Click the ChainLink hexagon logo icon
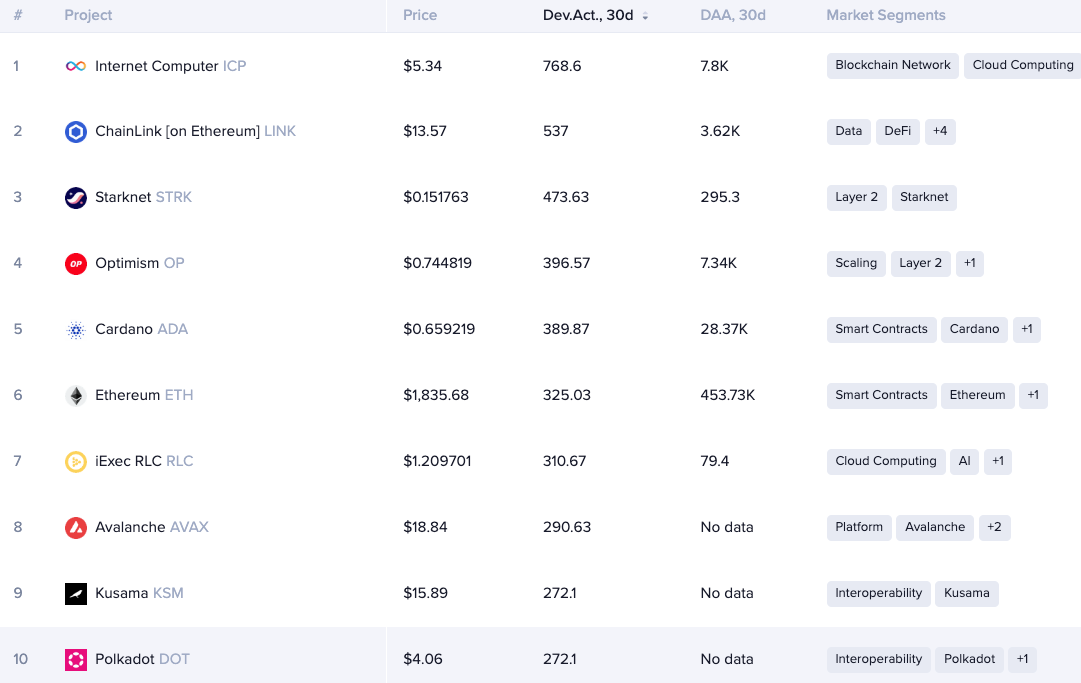1081x683 pixels. (76, 132)
